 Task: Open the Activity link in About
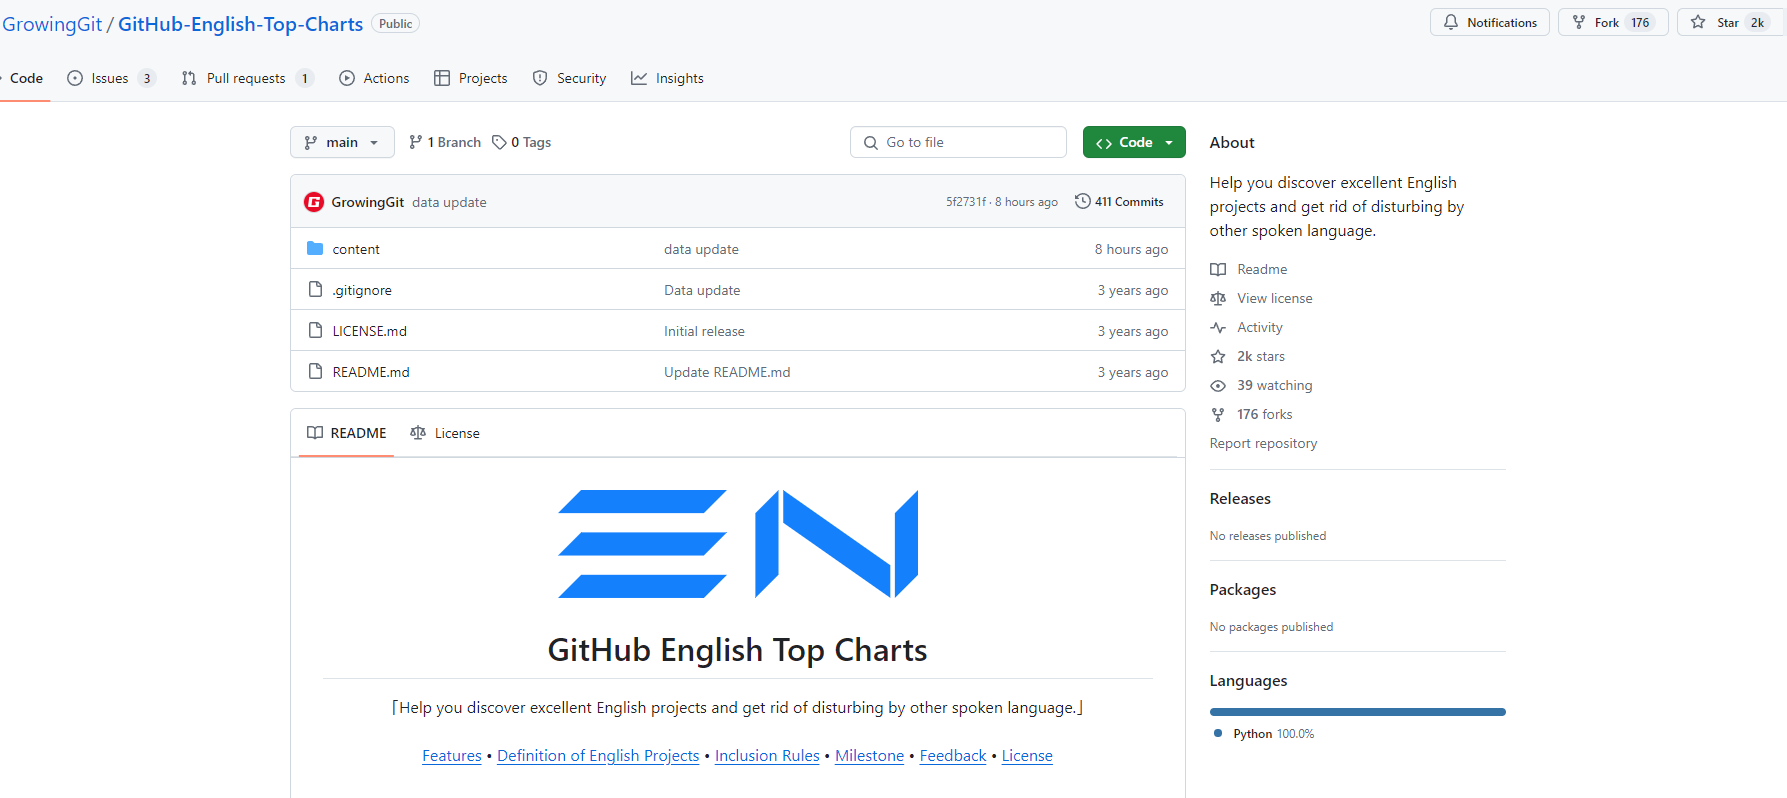tap(1260, 327)
